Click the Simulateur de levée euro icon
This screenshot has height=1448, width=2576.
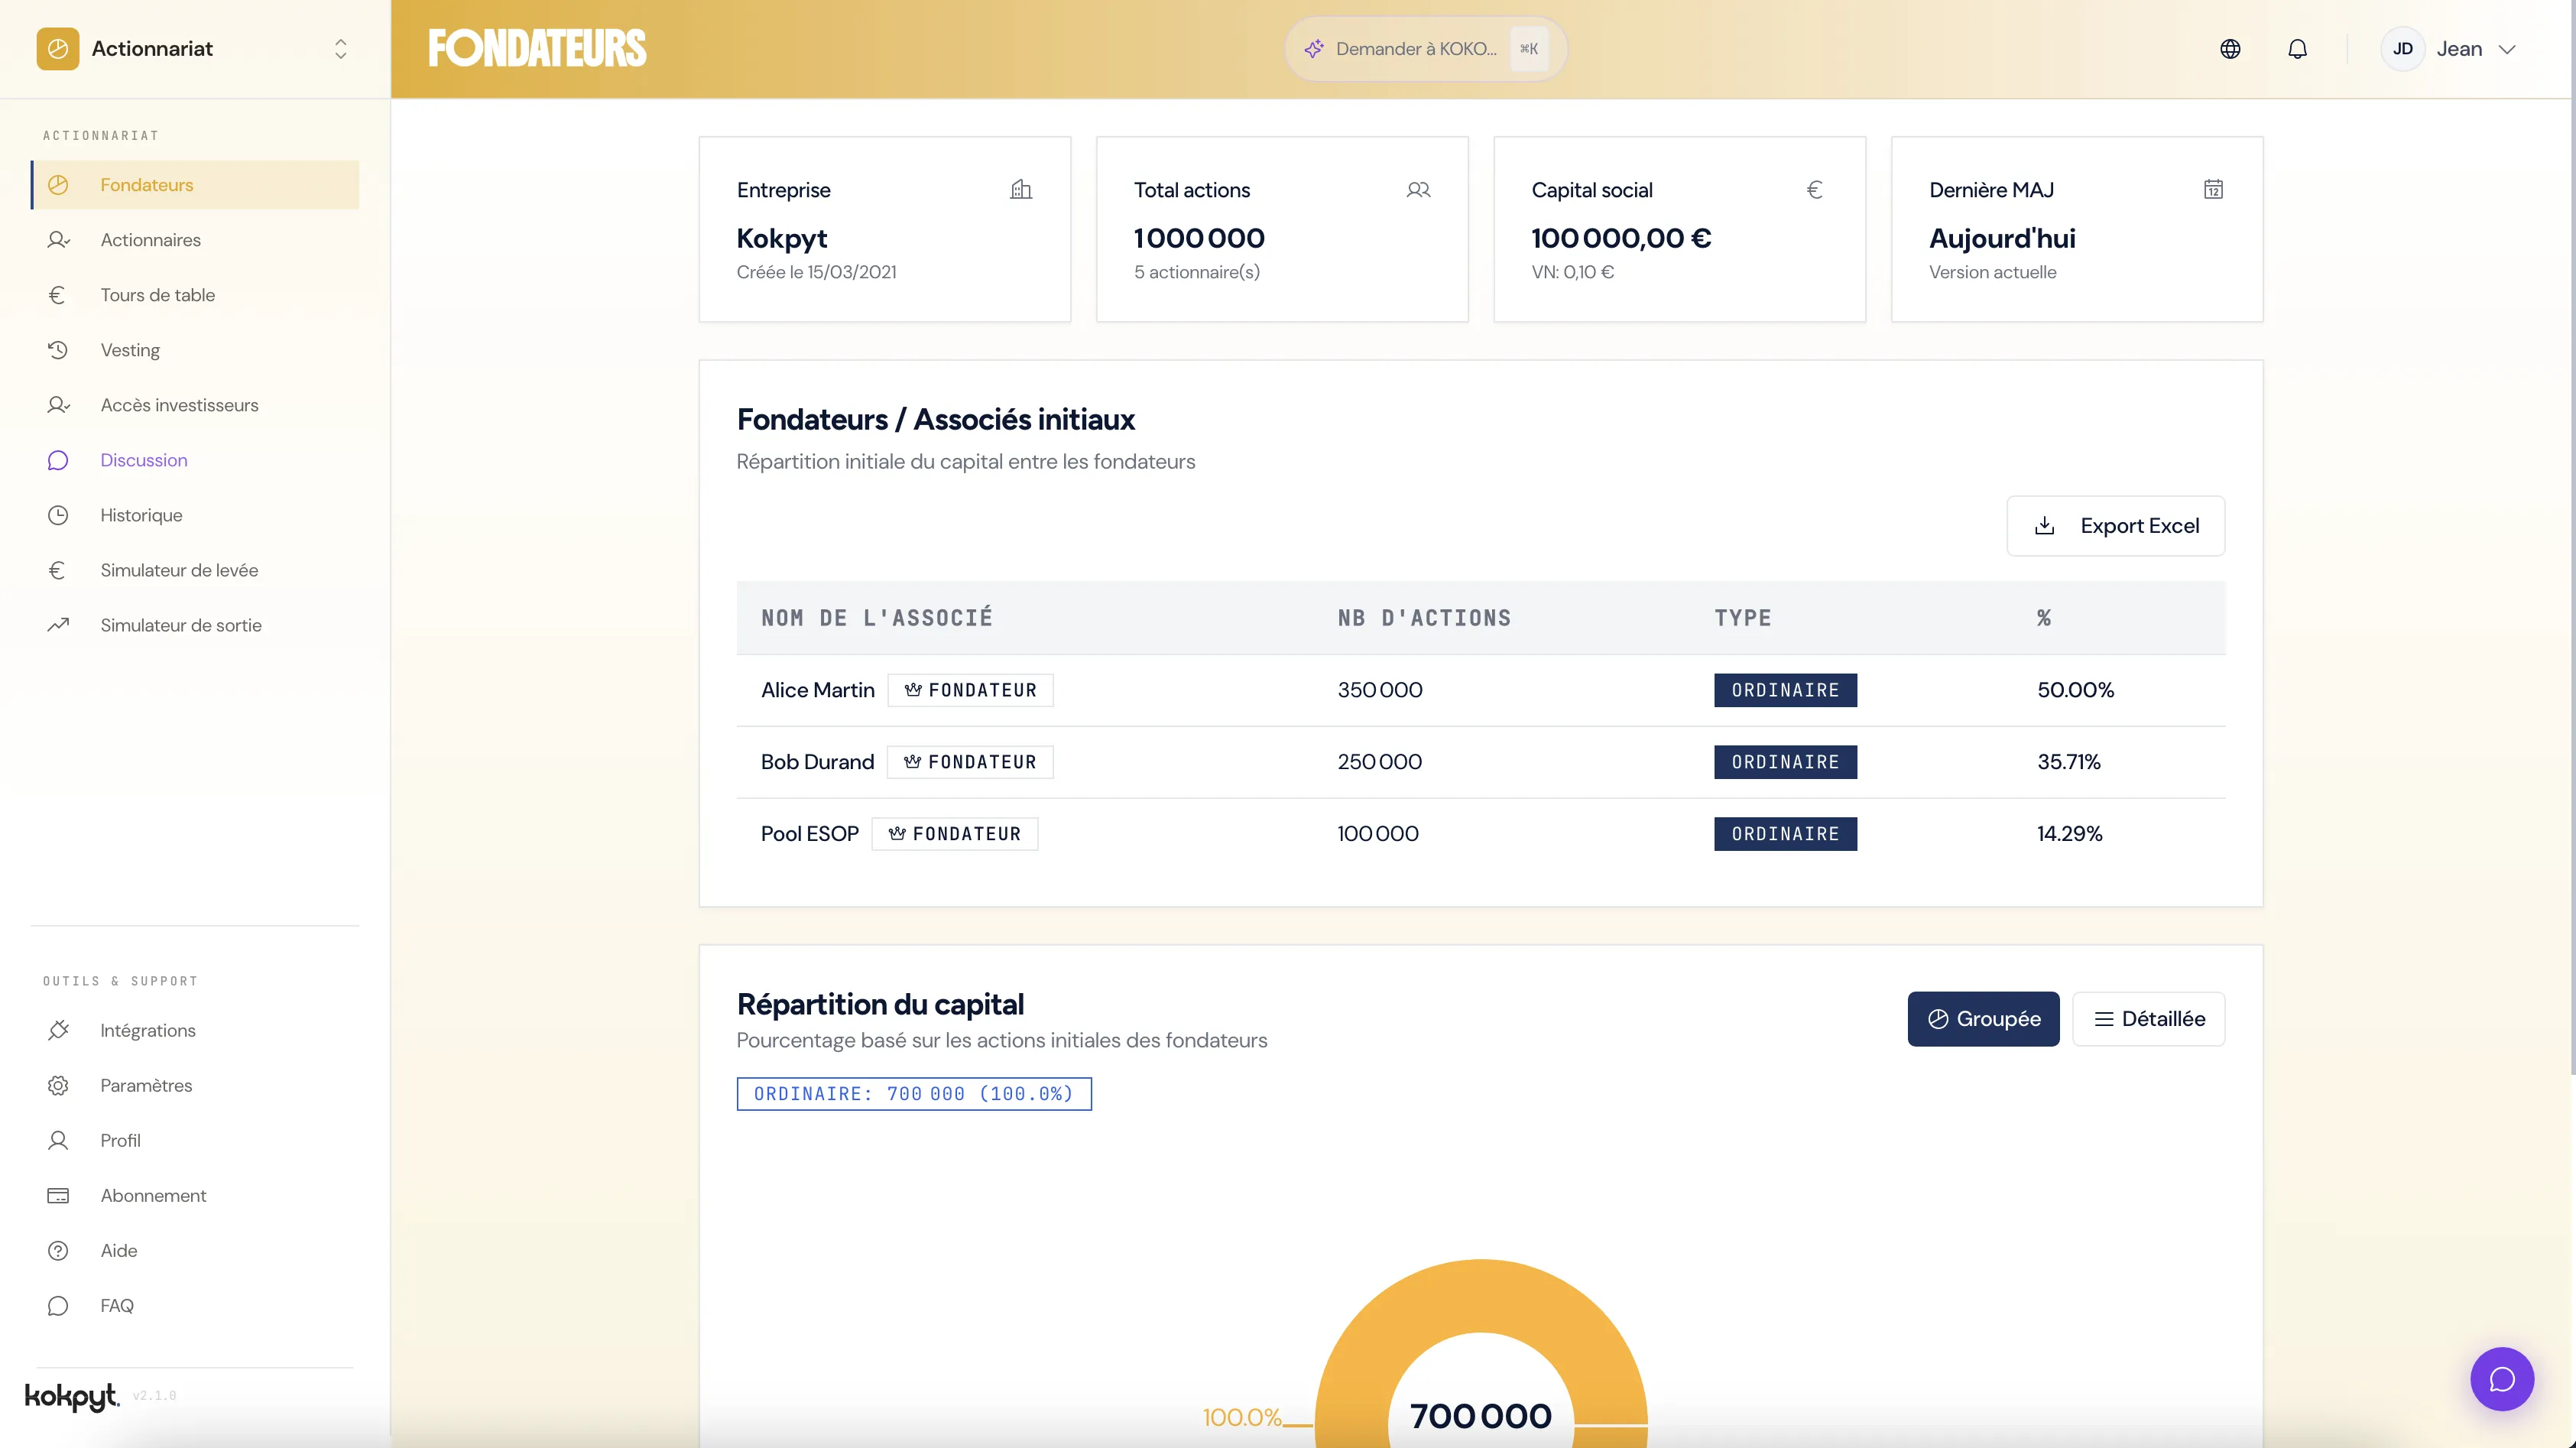[58, 570]
